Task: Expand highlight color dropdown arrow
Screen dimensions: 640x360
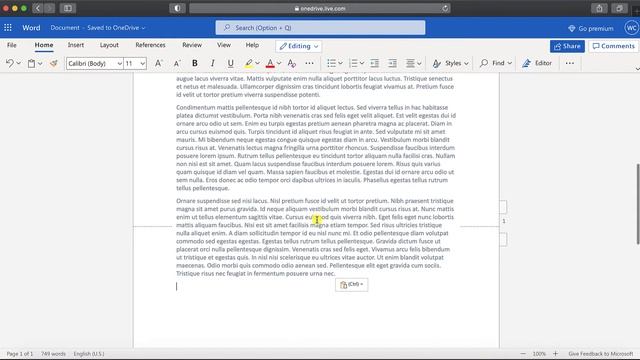Action: (258, 63)
